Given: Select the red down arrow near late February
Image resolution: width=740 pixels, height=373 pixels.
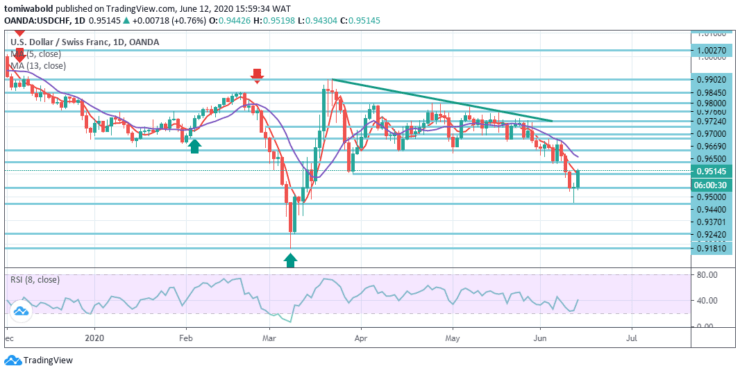Looking at the screenshot, I should tap(257, 76).
